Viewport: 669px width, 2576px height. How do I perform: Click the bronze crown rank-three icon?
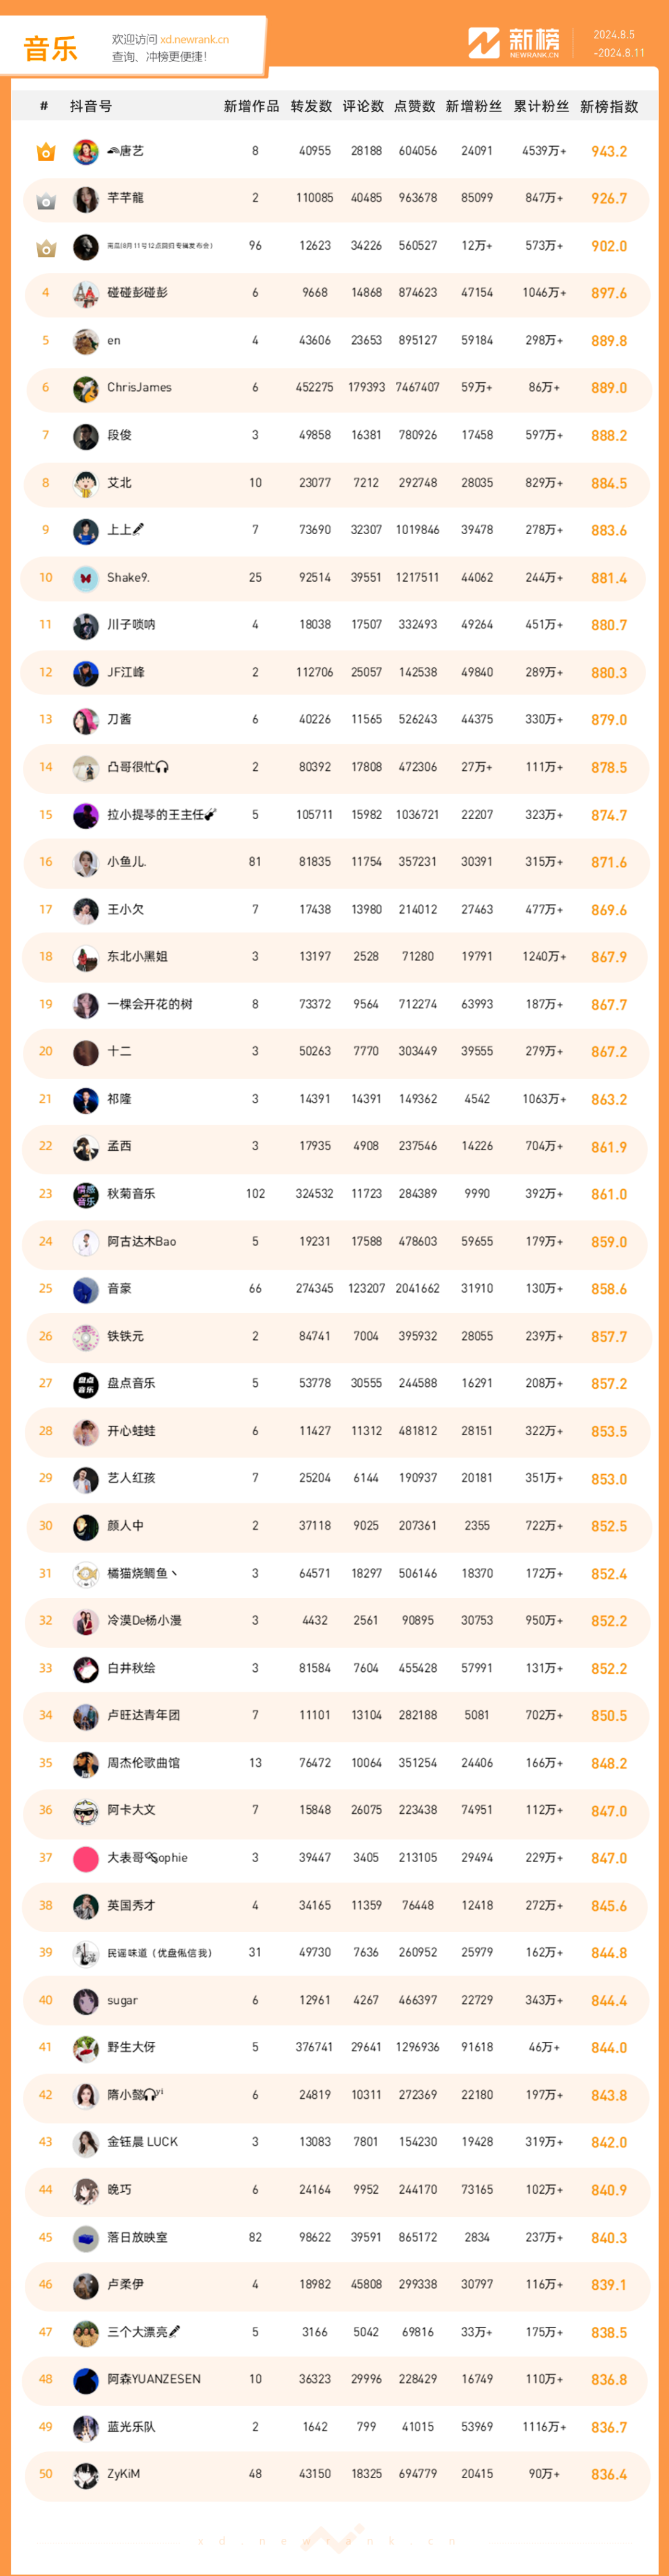[45, 247]
